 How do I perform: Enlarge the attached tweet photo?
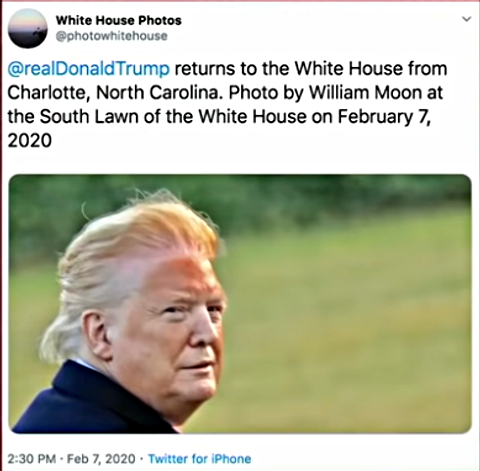240,304
